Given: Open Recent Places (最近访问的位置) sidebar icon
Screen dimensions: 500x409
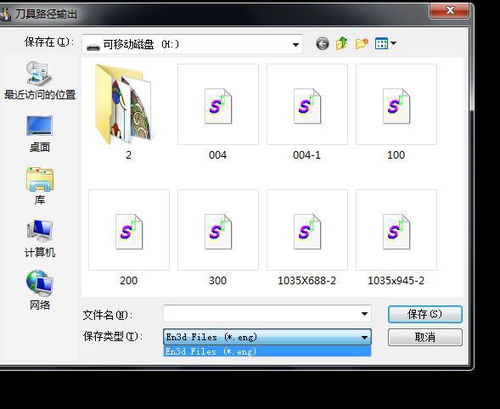Looking at the screenshot, I should point(39,73).
